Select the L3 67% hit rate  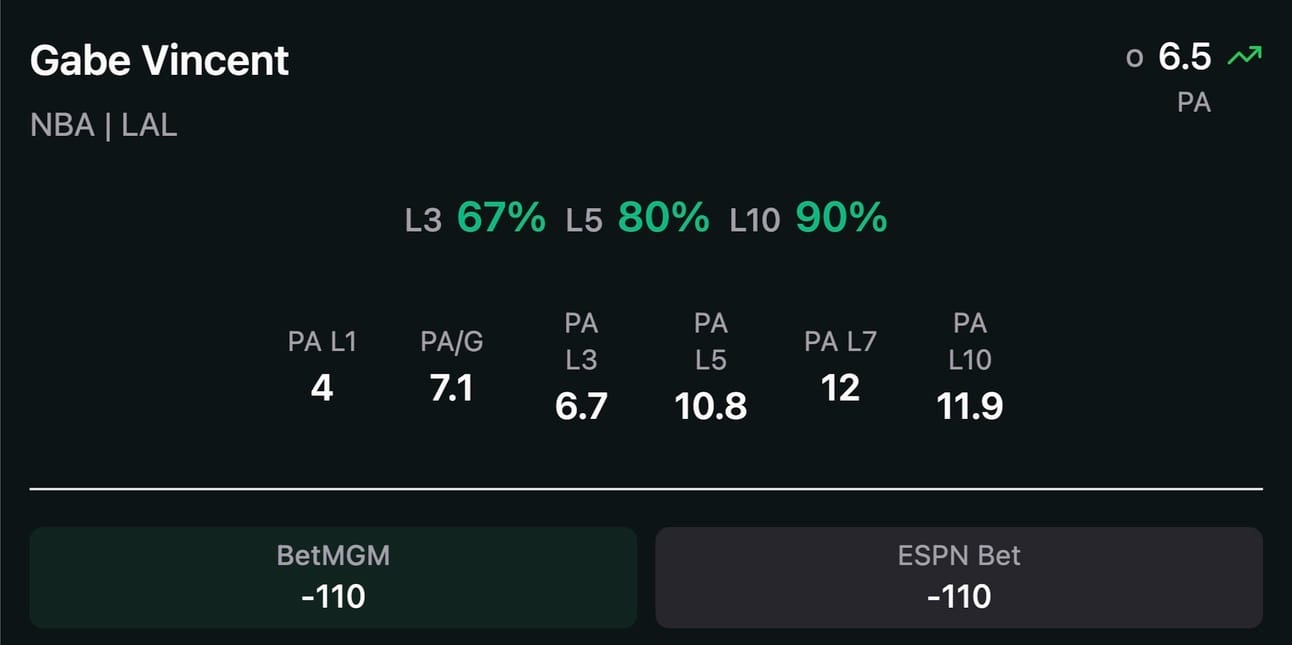(475, 218)
